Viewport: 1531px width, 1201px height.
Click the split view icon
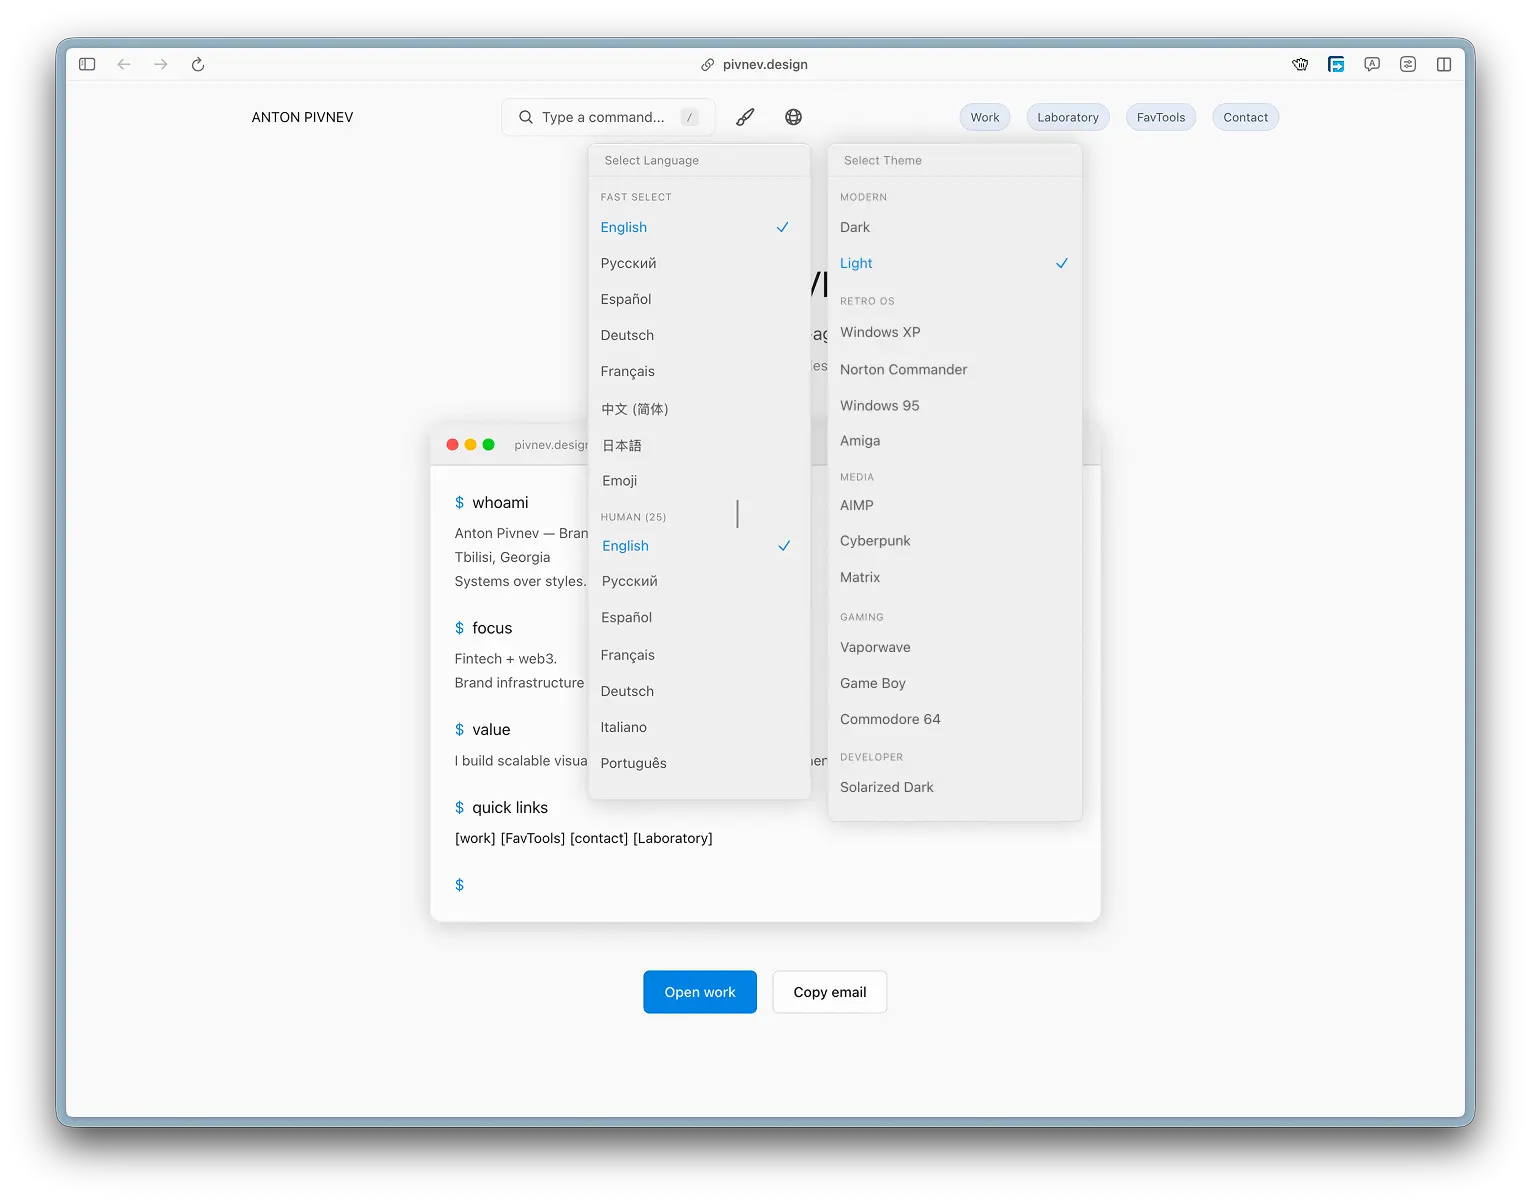point(1444,64)
